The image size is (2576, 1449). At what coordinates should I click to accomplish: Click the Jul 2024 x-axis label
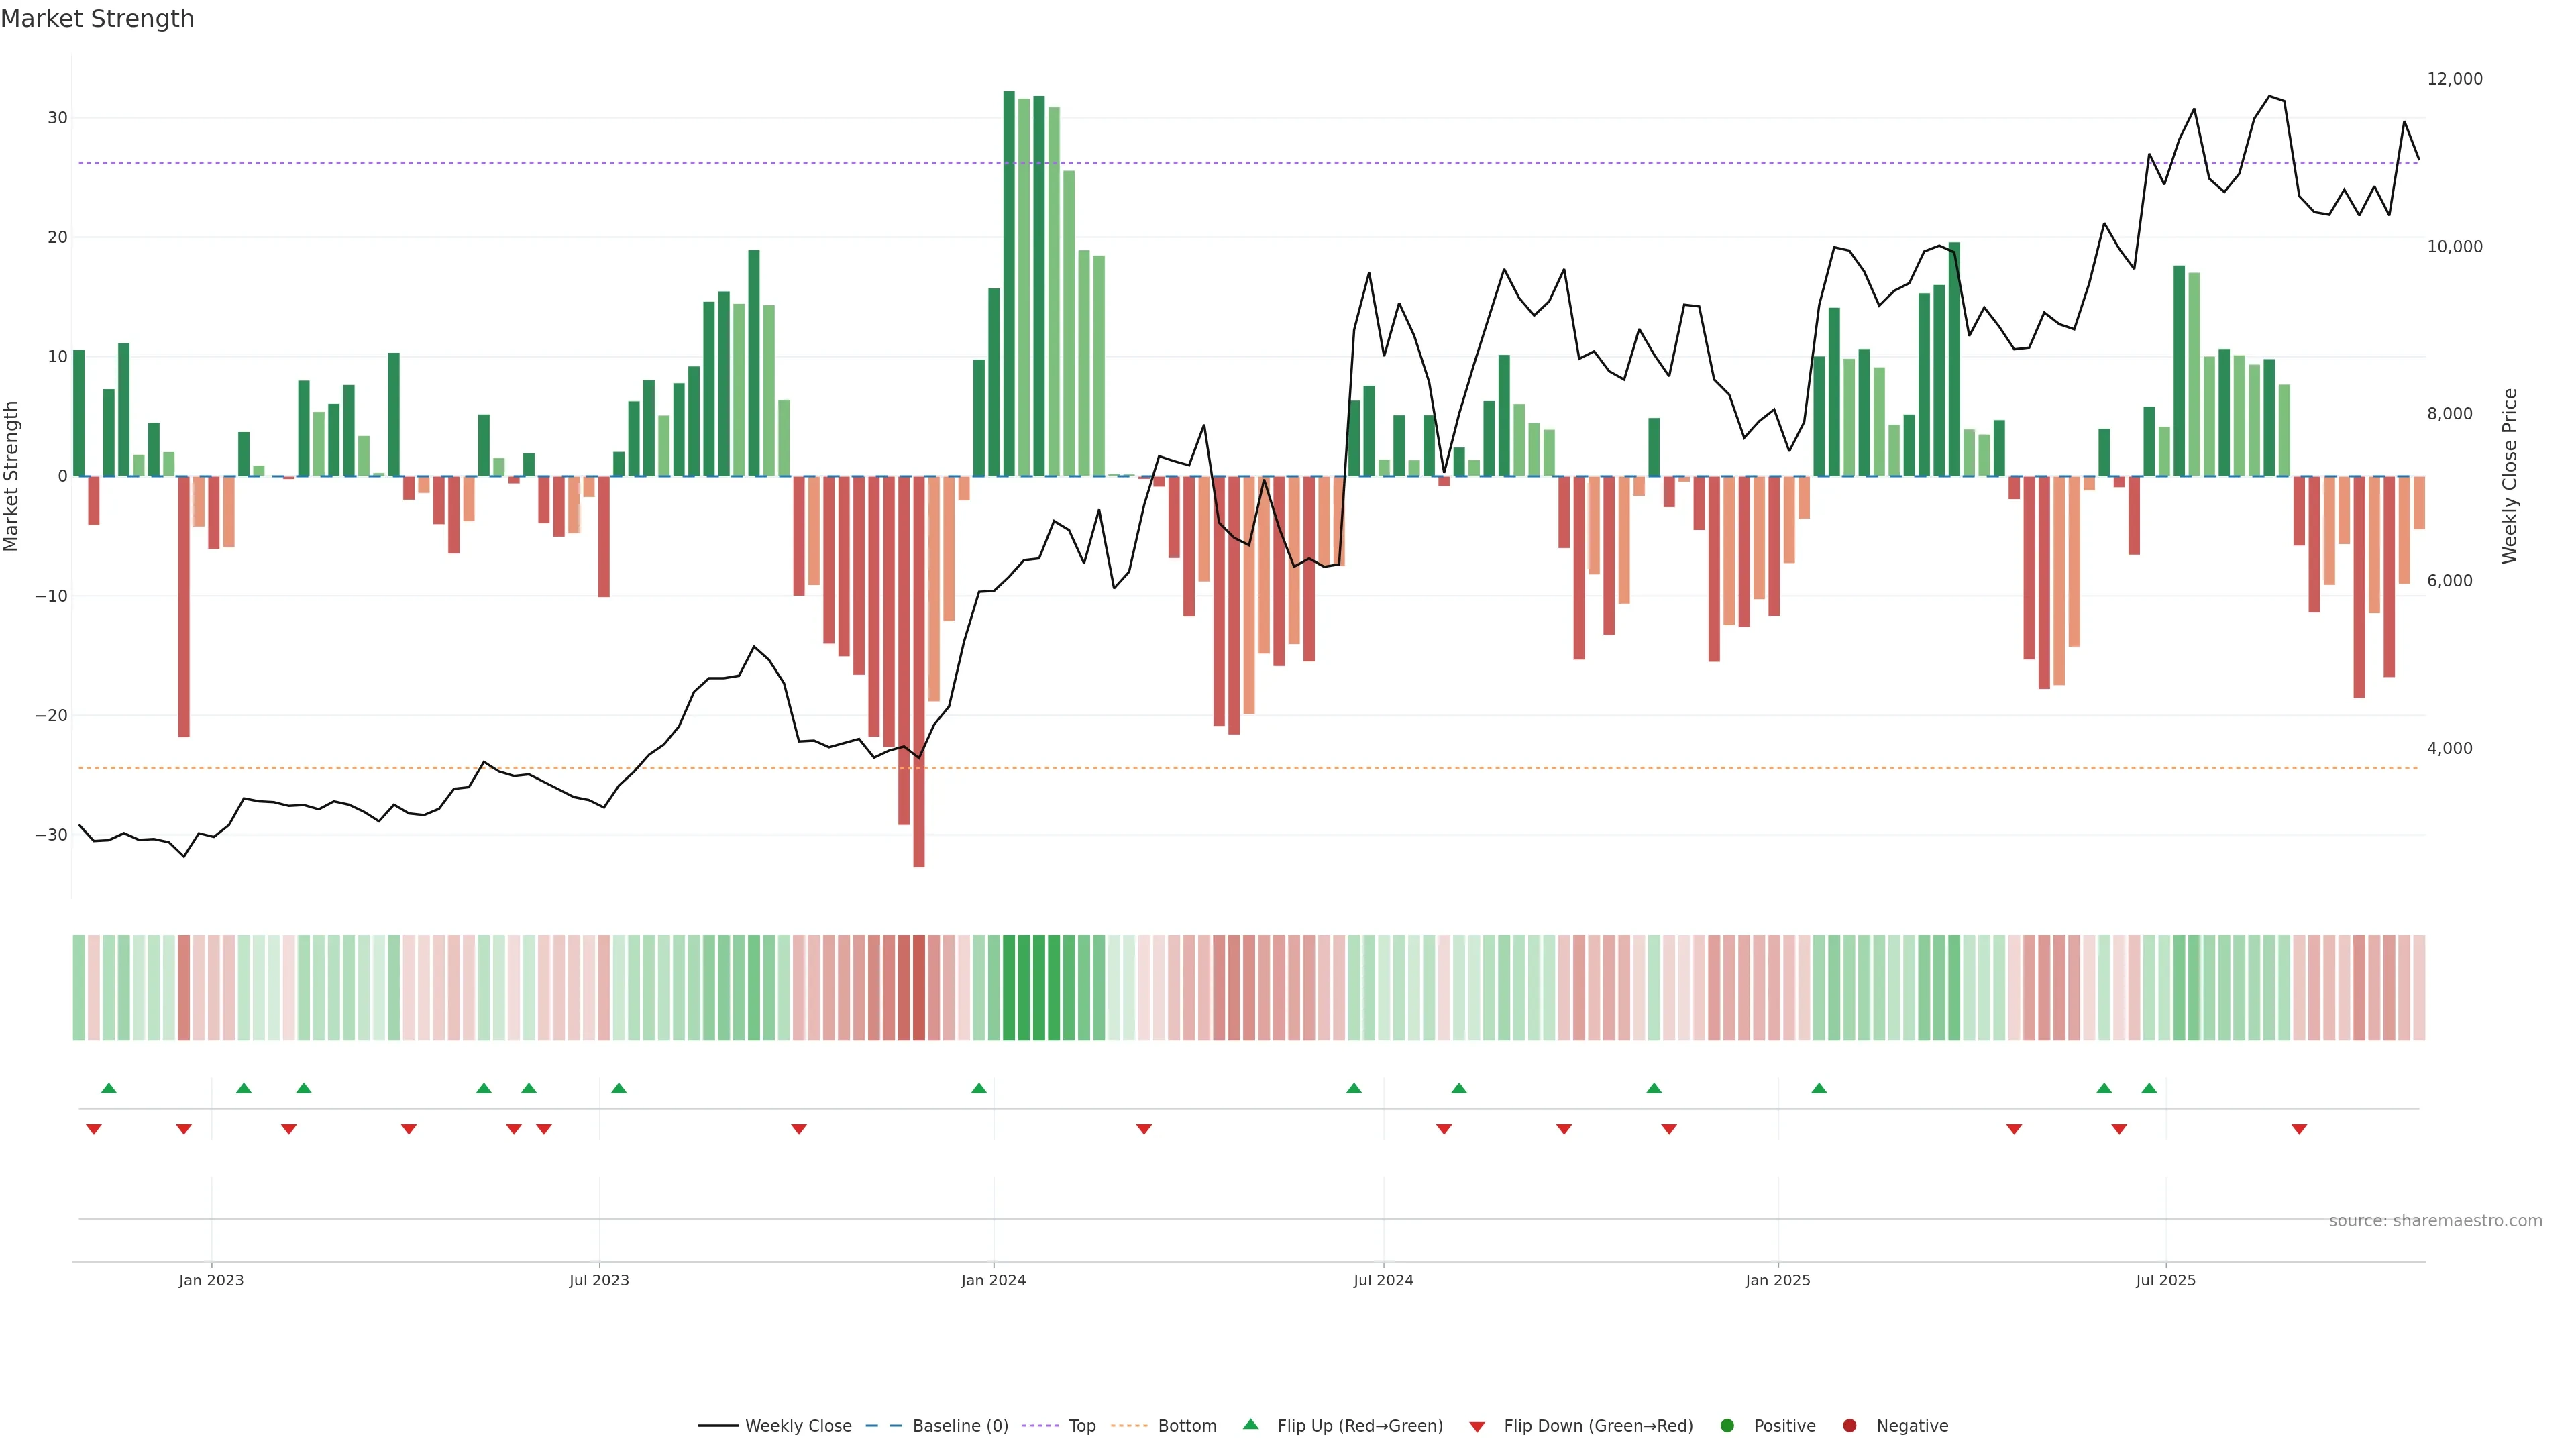coord(1383,1280)
